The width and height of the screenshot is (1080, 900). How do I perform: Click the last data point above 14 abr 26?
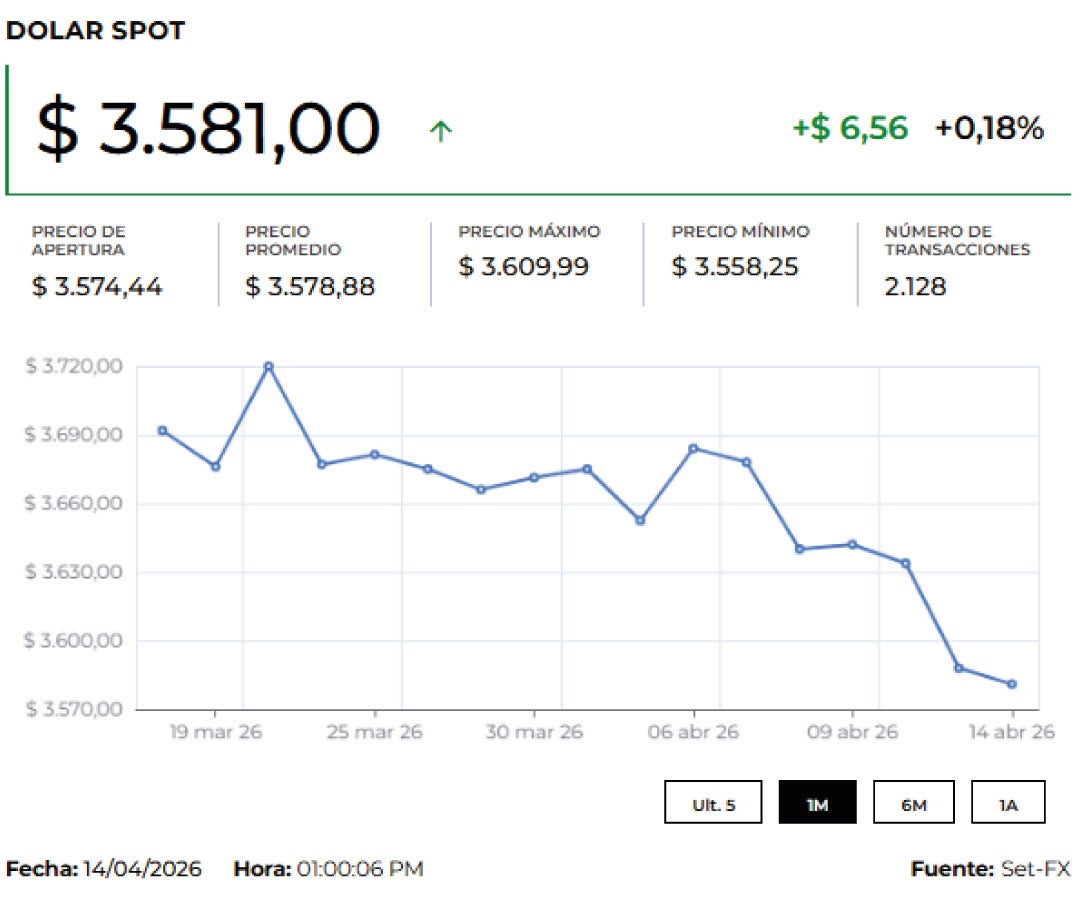click(1012, 684)
